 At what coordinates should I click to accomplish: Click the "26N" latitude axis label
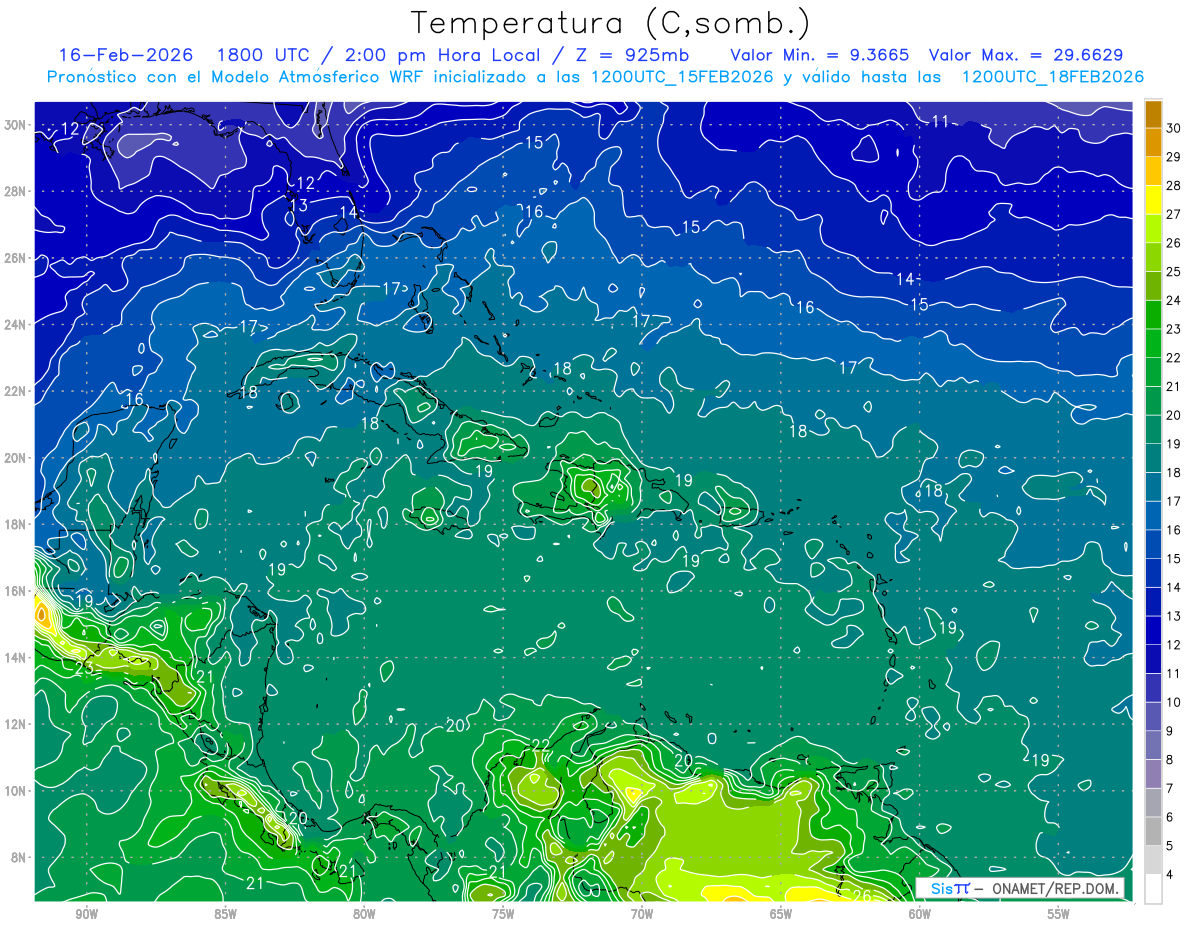pos(15,258)
